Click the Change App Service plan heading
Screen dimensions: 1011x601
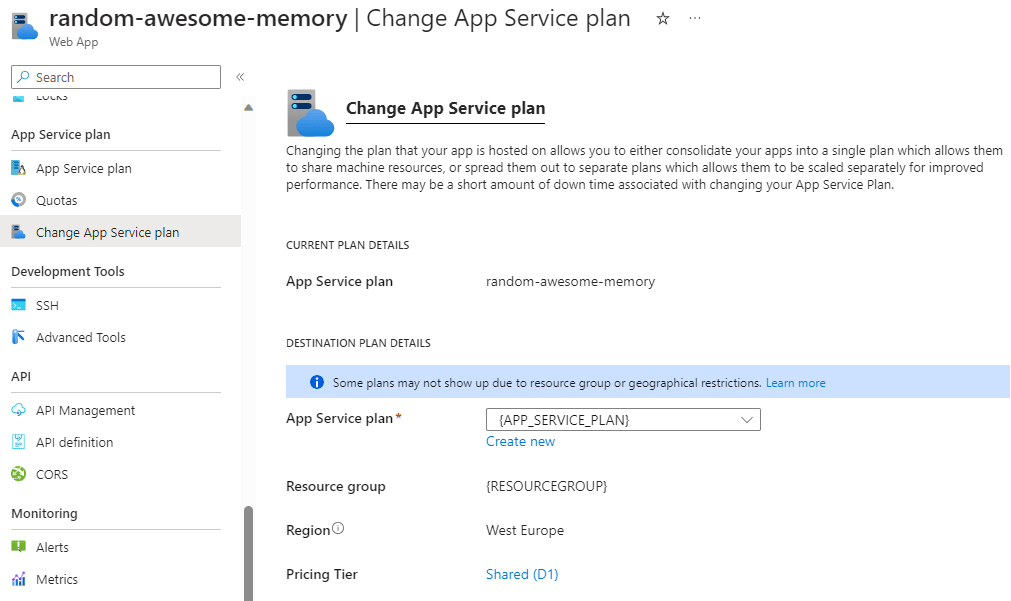(446, 108)
